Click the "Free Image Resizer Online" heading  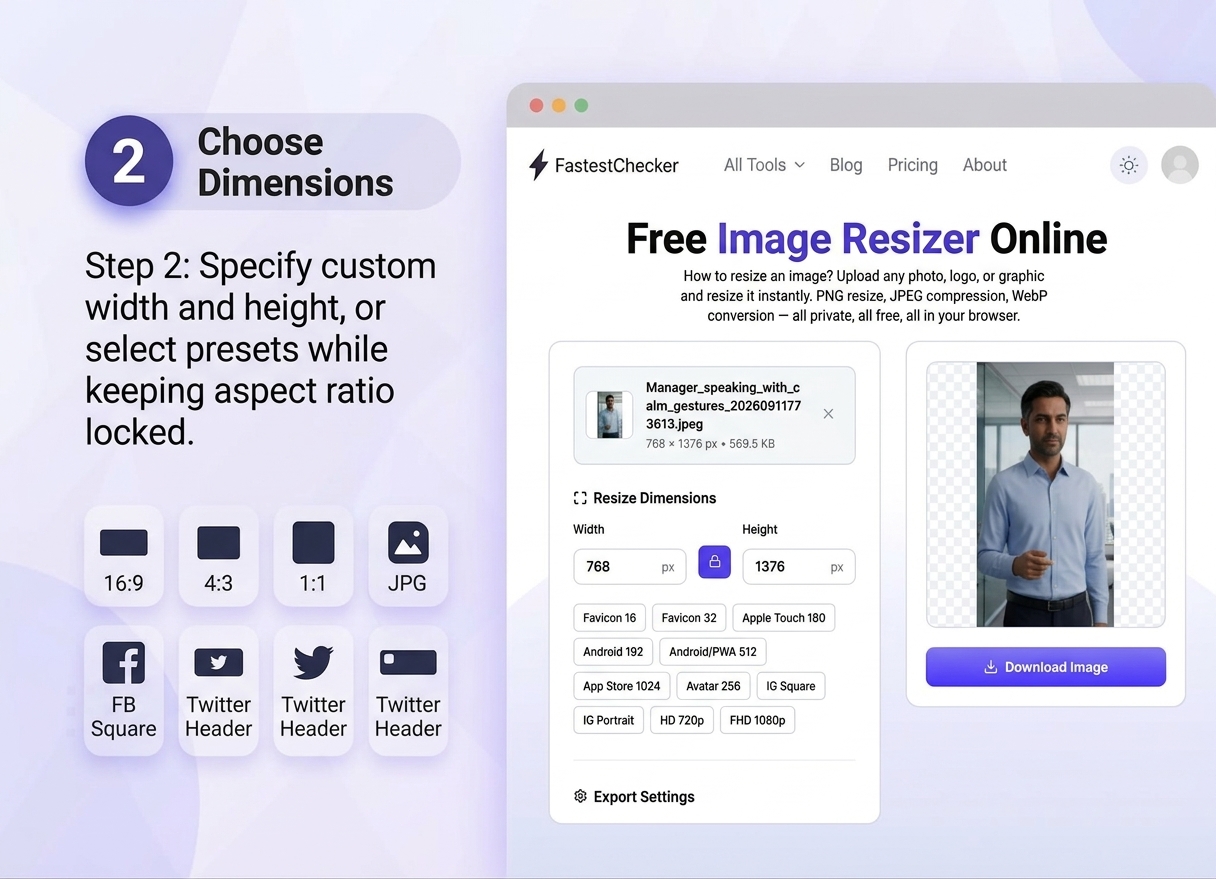(867, 239)
